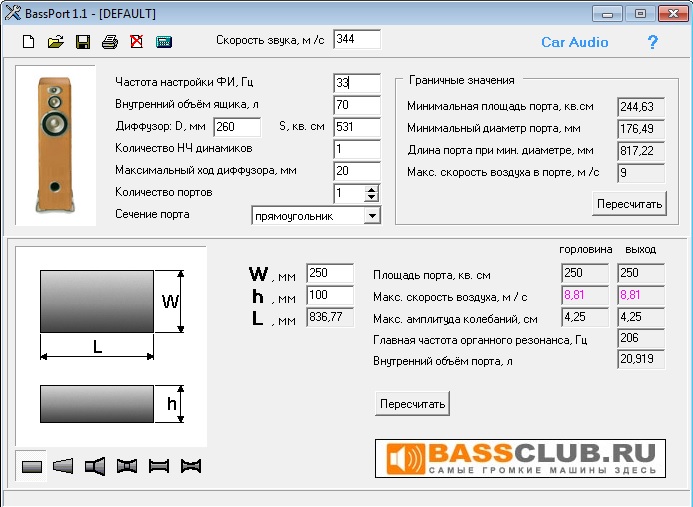
Task: Click the lower Пересчитать button under port results
Action: pos(412,404)
